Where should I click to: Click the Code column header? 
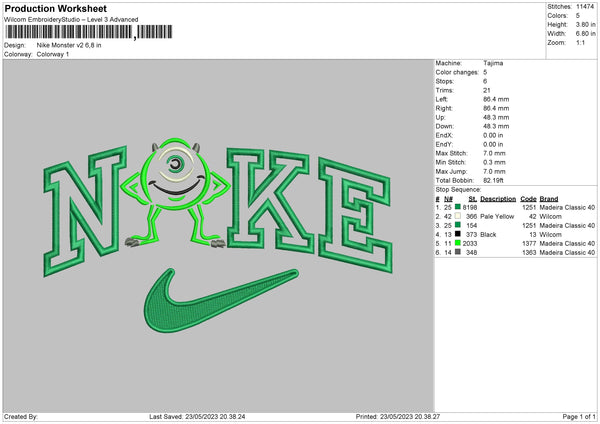pyautogui.click(x=528, y=199)
